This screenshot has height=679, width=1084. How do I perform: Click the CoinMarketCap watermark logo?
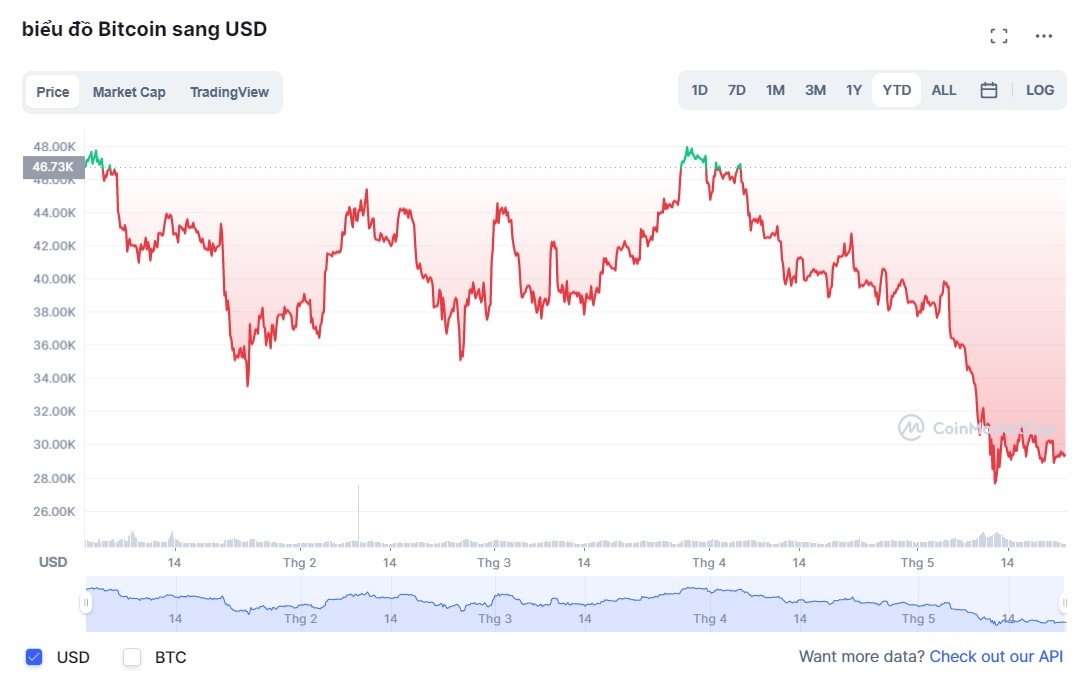tap(911, 428)
